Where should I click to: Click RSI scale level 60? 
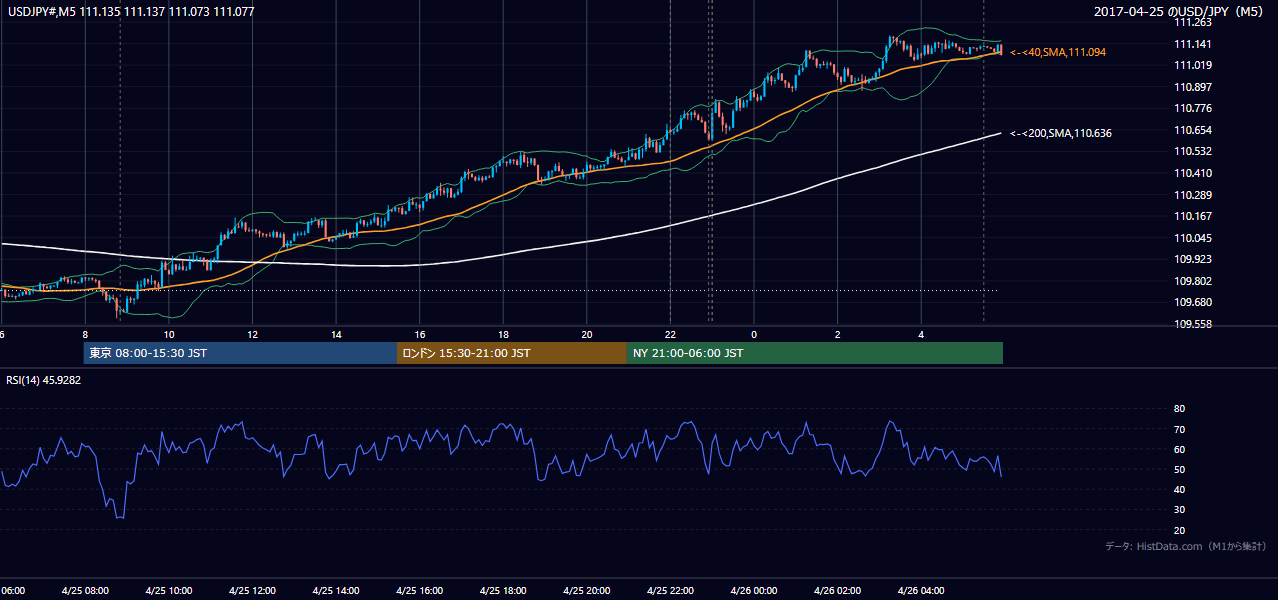(1179, 449)
